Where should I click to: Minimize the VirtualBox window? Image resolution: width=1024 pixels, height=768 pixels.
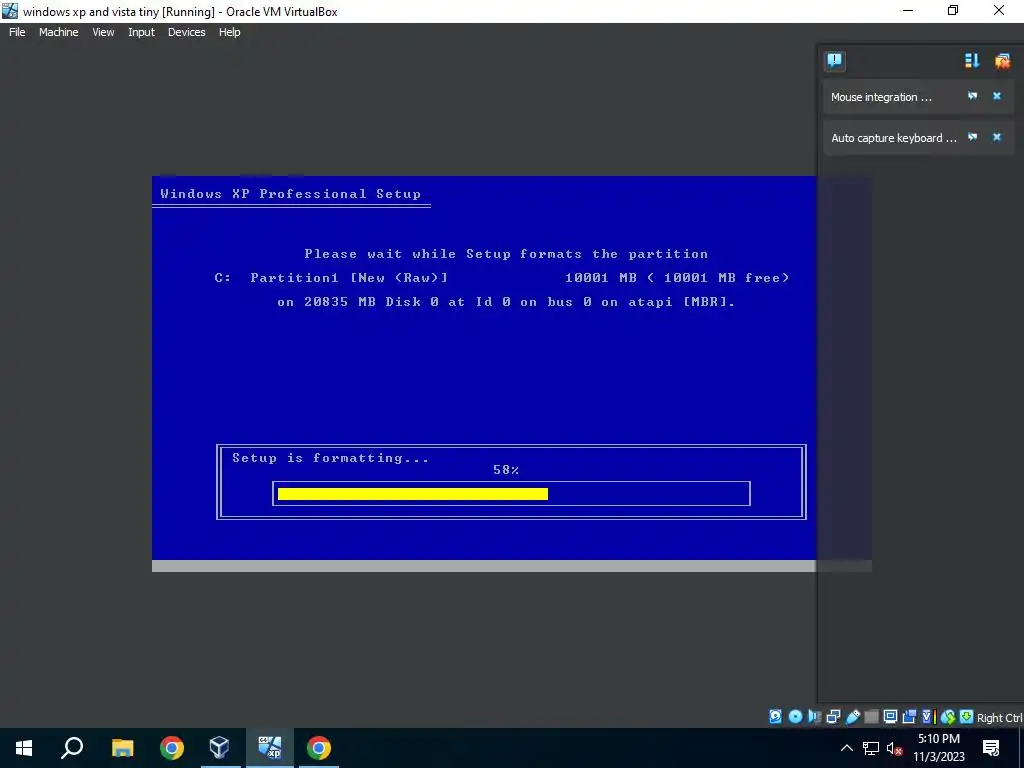pyautogui.click(x=908, y=10)
